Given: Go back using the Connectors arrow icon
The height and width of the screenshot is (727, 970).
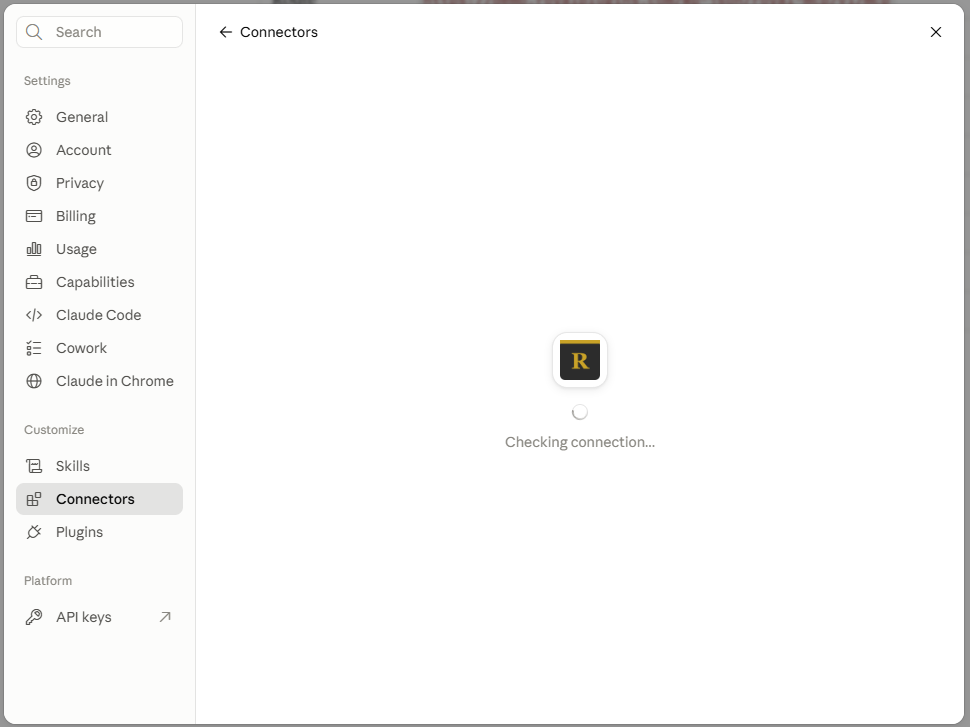Looking at the screenshot, I should coord(226,32).
